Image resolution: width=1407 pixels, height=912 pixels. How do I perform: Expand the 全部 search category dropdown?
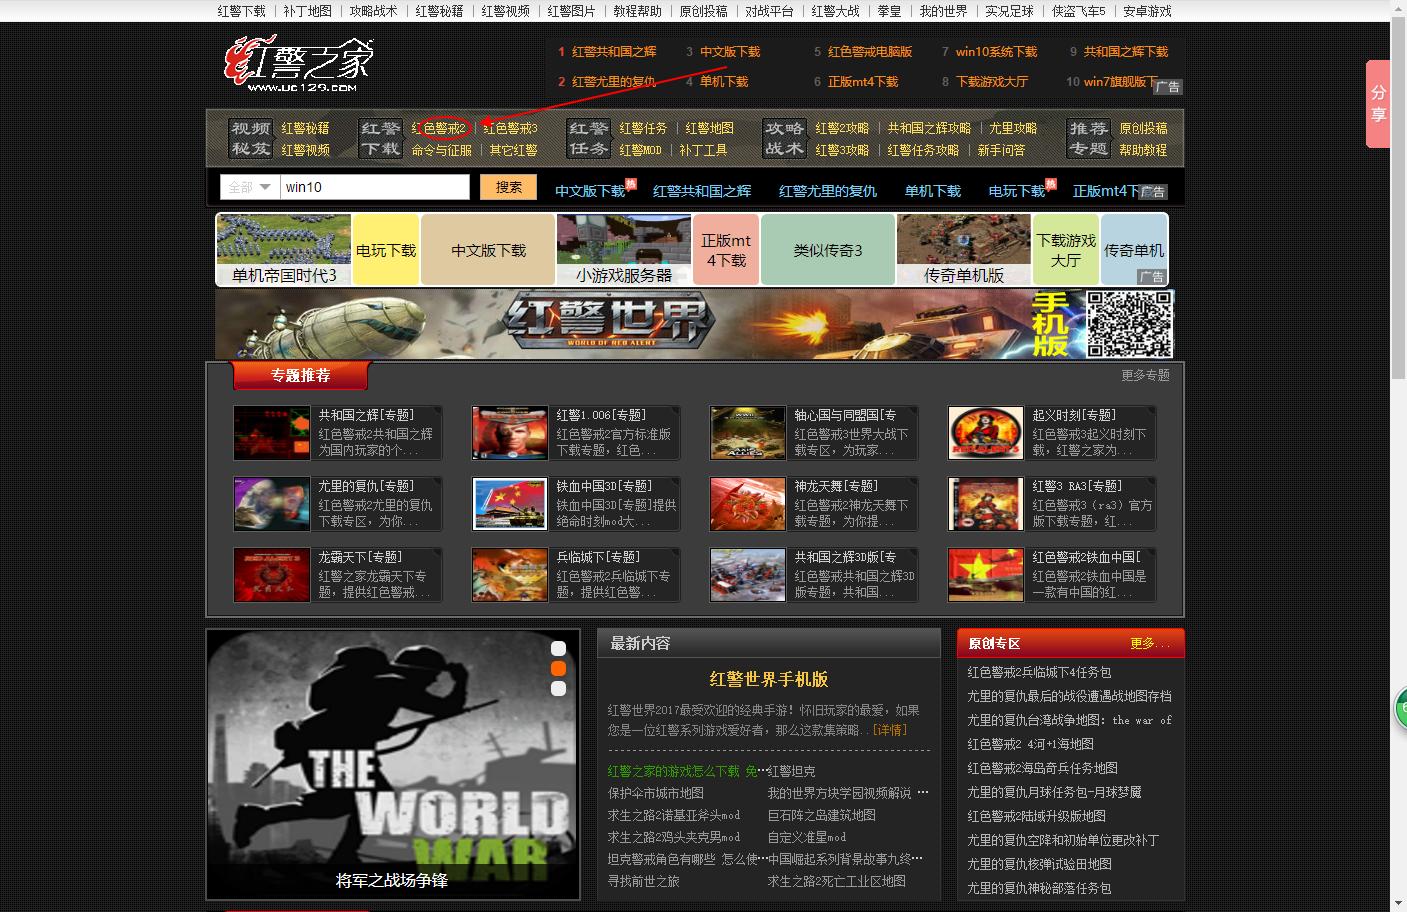click(250, 187)
